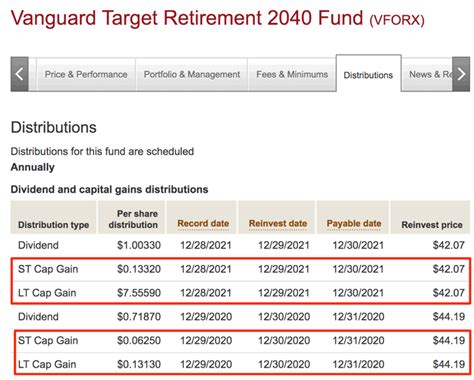Click the $0.13130 LT Cap Gain amount

tap(139, 364)
